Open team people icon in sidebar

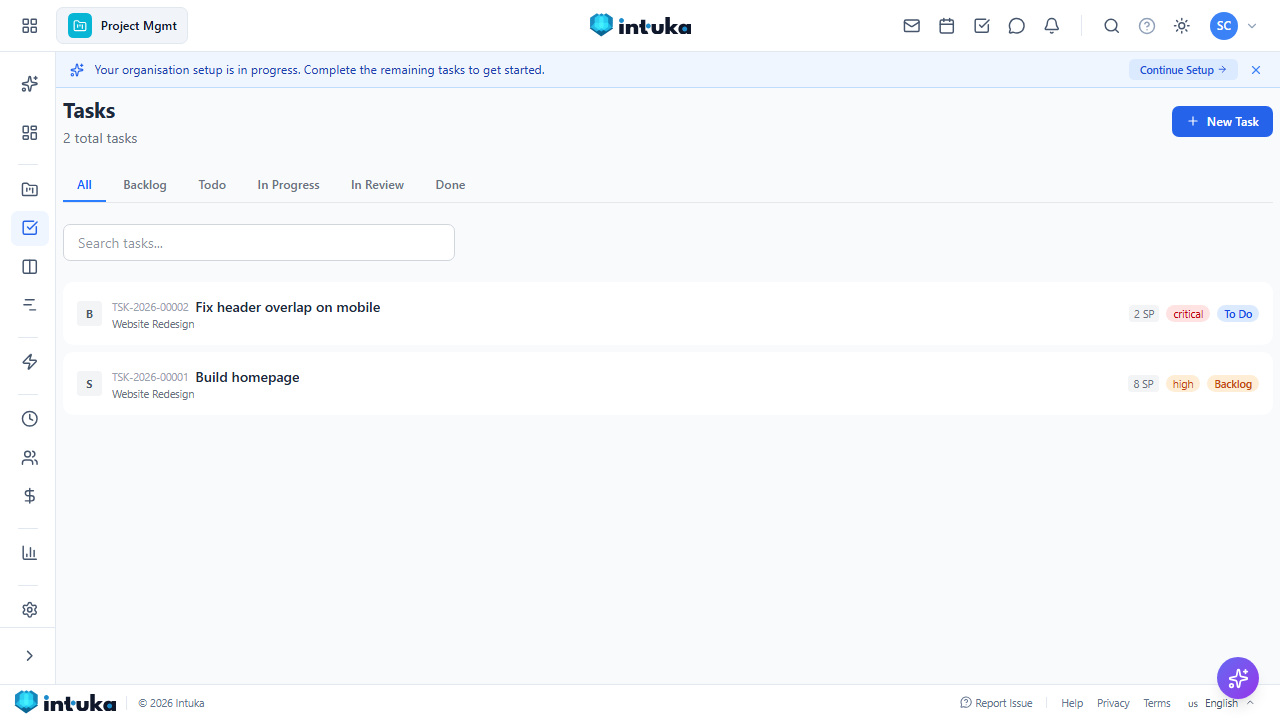(x=30, y=458)
